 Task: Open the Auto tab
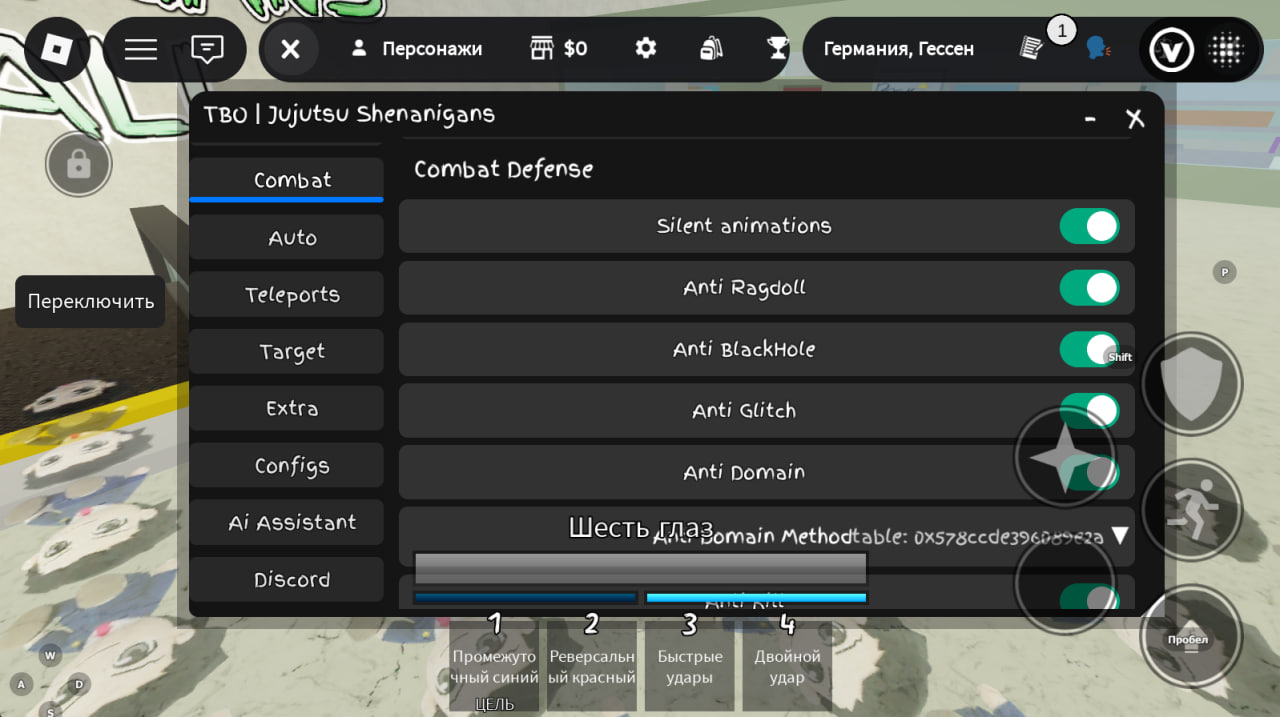[x=286, y=238]
